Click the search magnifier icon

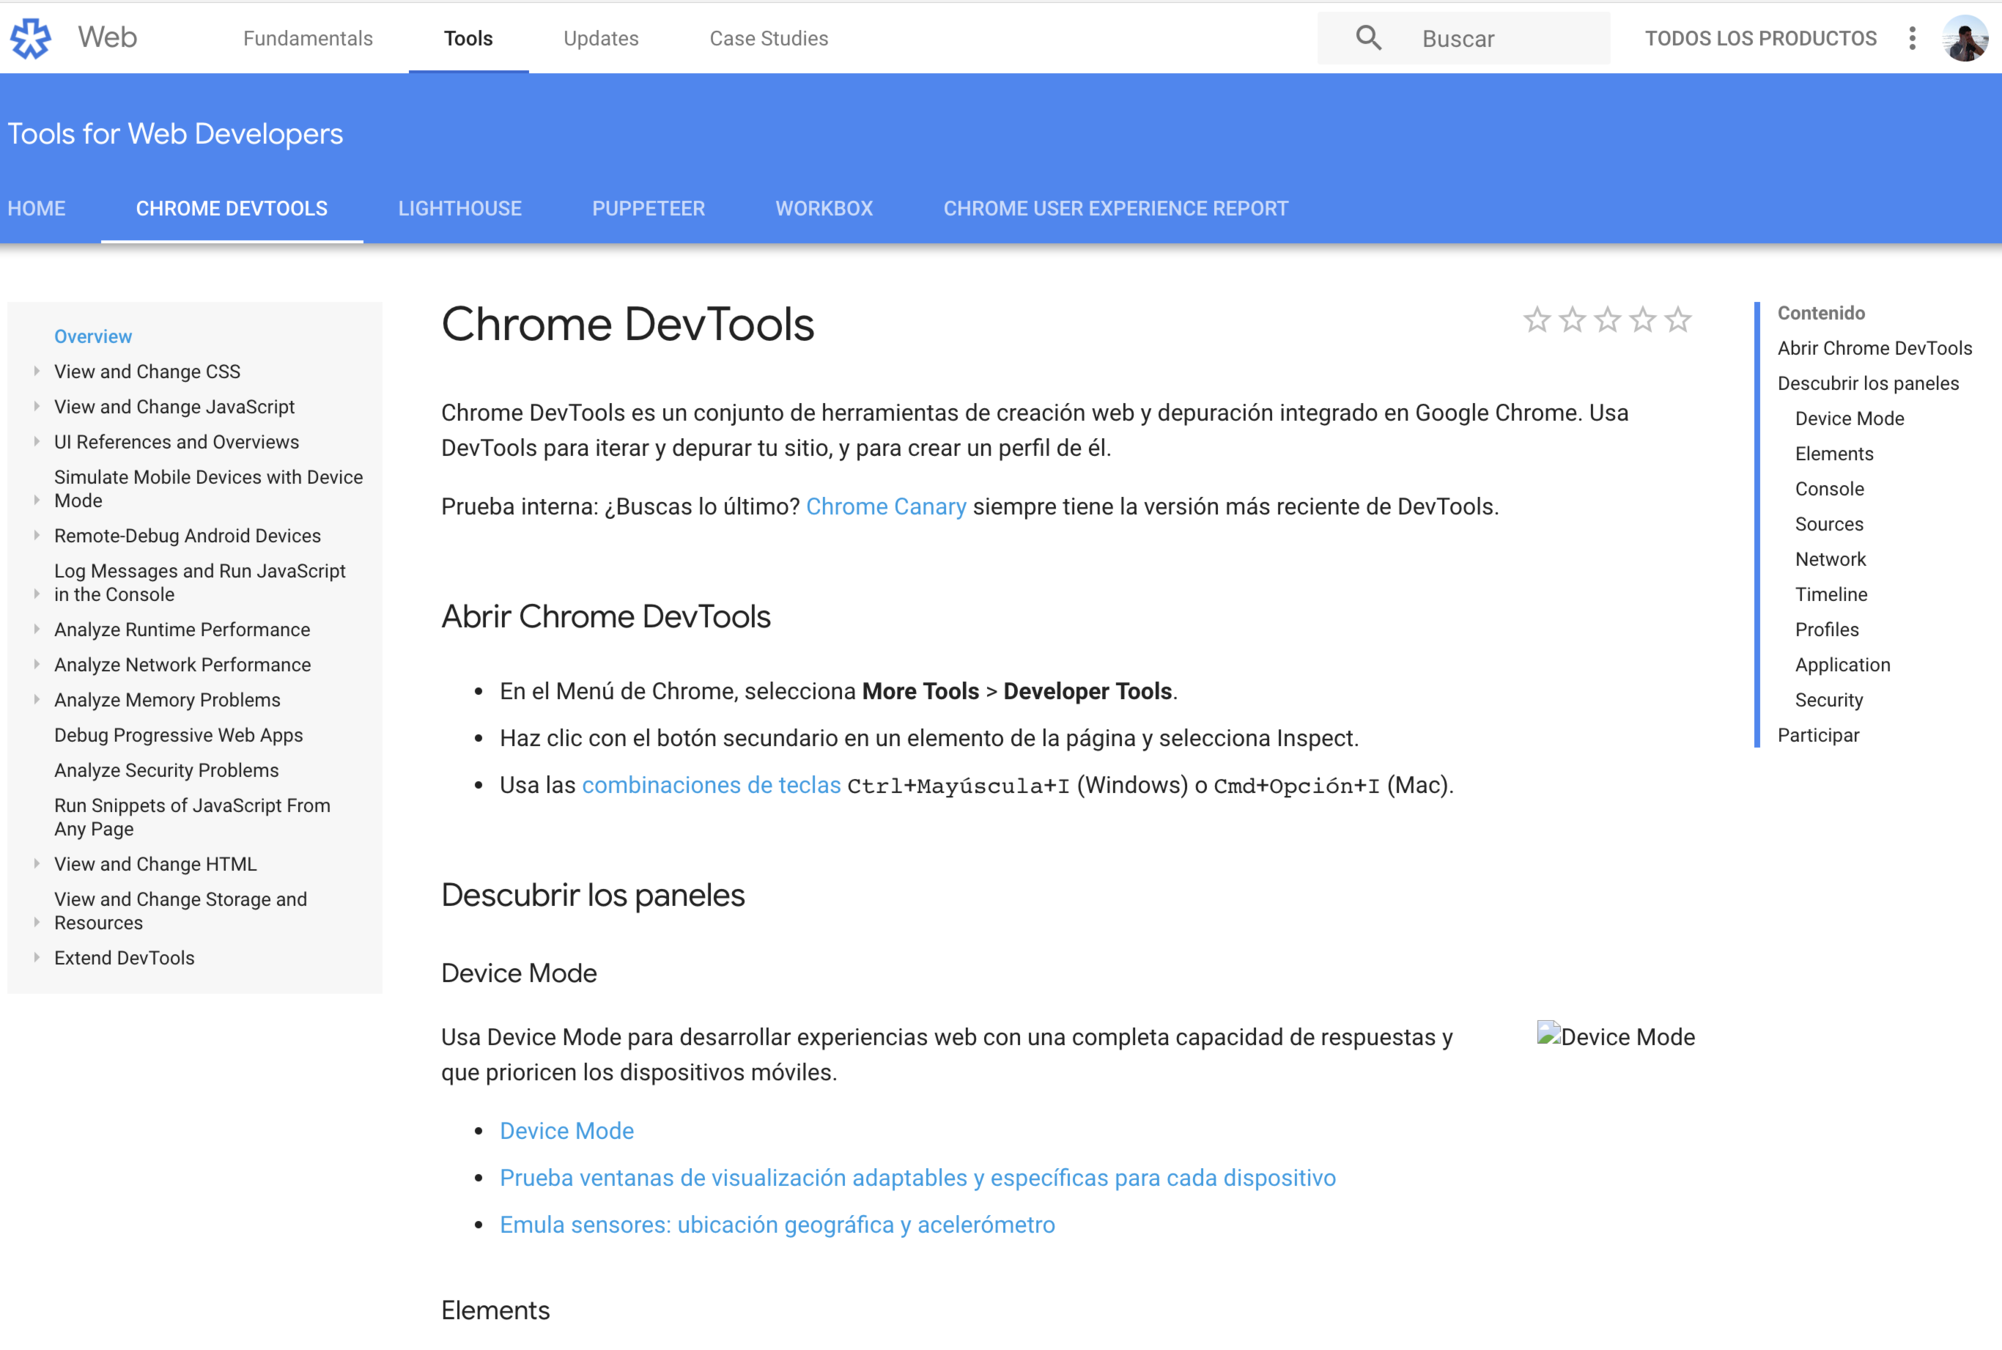pyautogui.click(x=1368, y=38)
